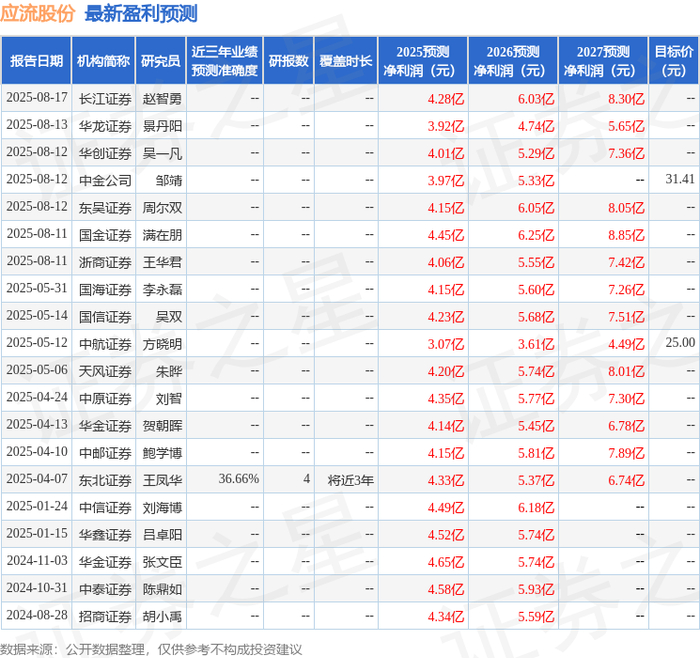Click the 3.92亿 profit value

tap(446, 126)
